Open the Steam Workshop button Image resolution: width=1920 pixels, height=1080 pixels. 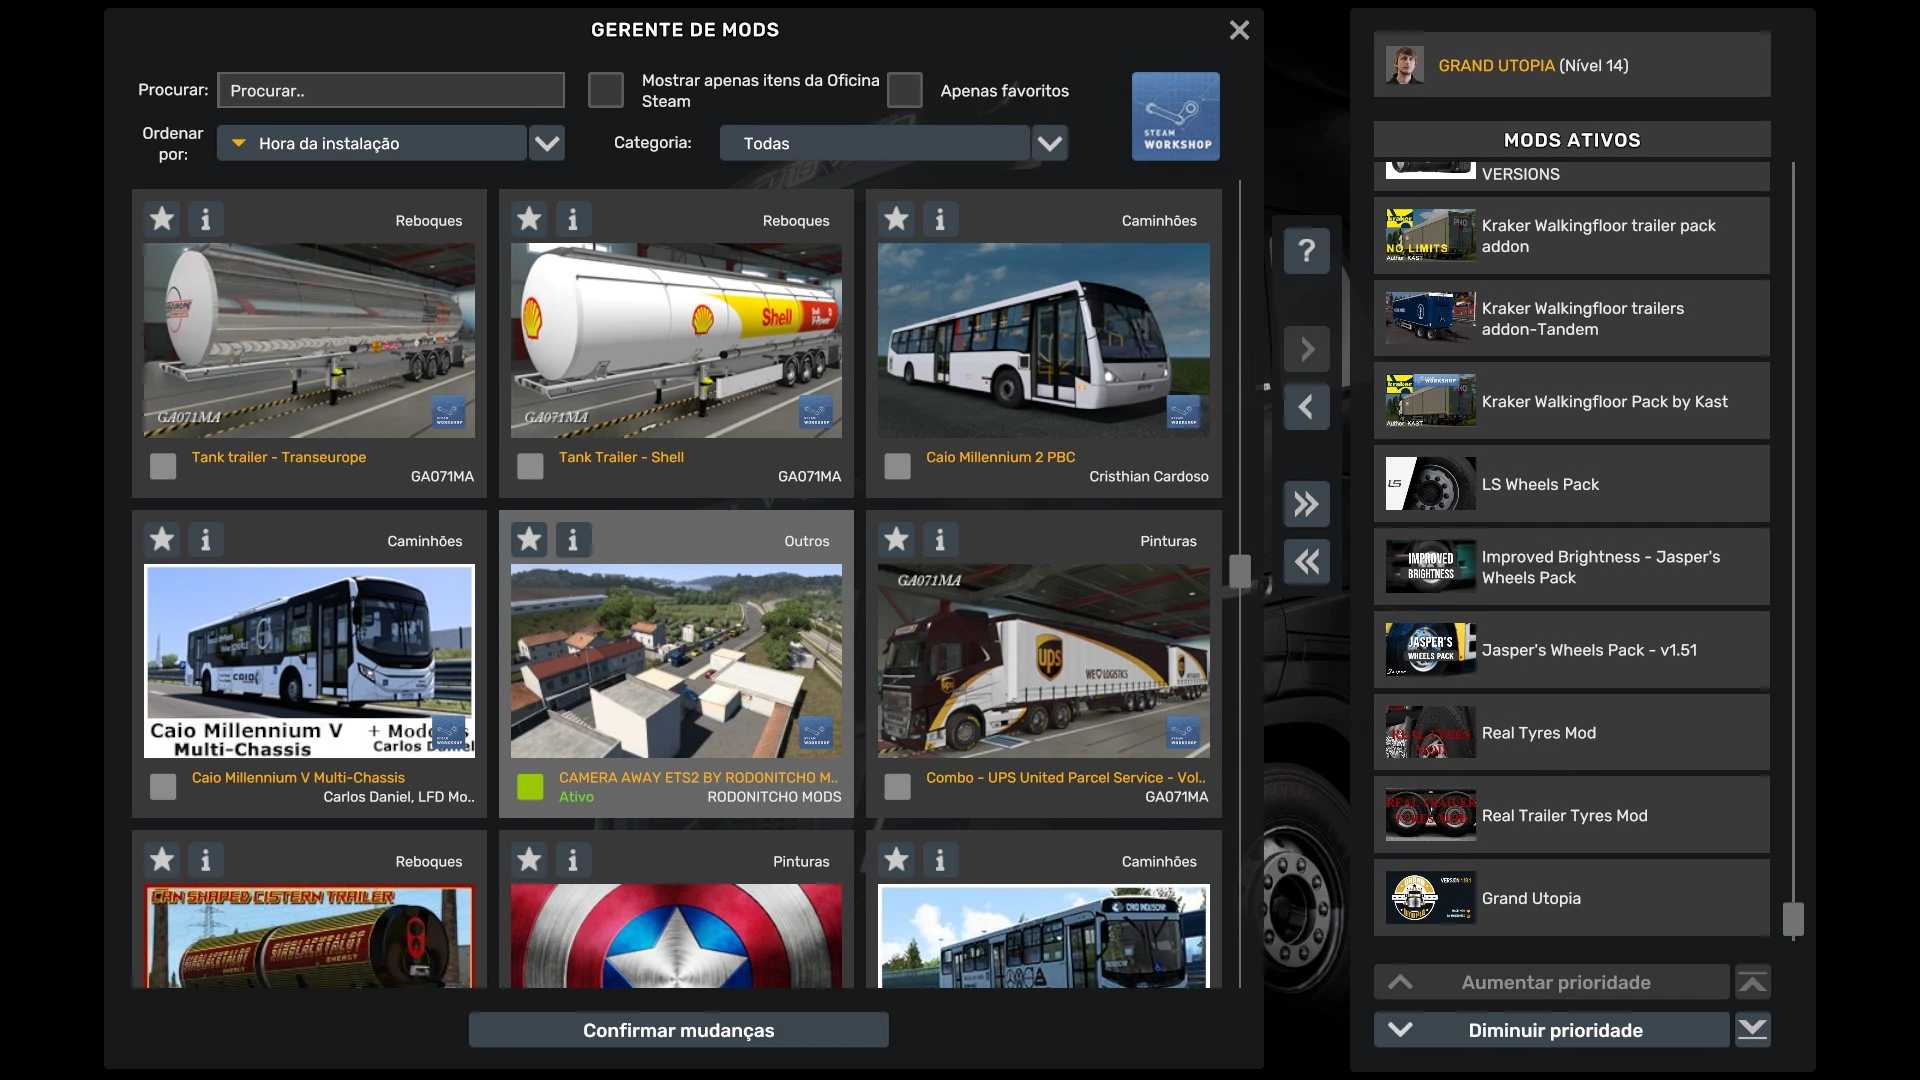click(1175, 116)
